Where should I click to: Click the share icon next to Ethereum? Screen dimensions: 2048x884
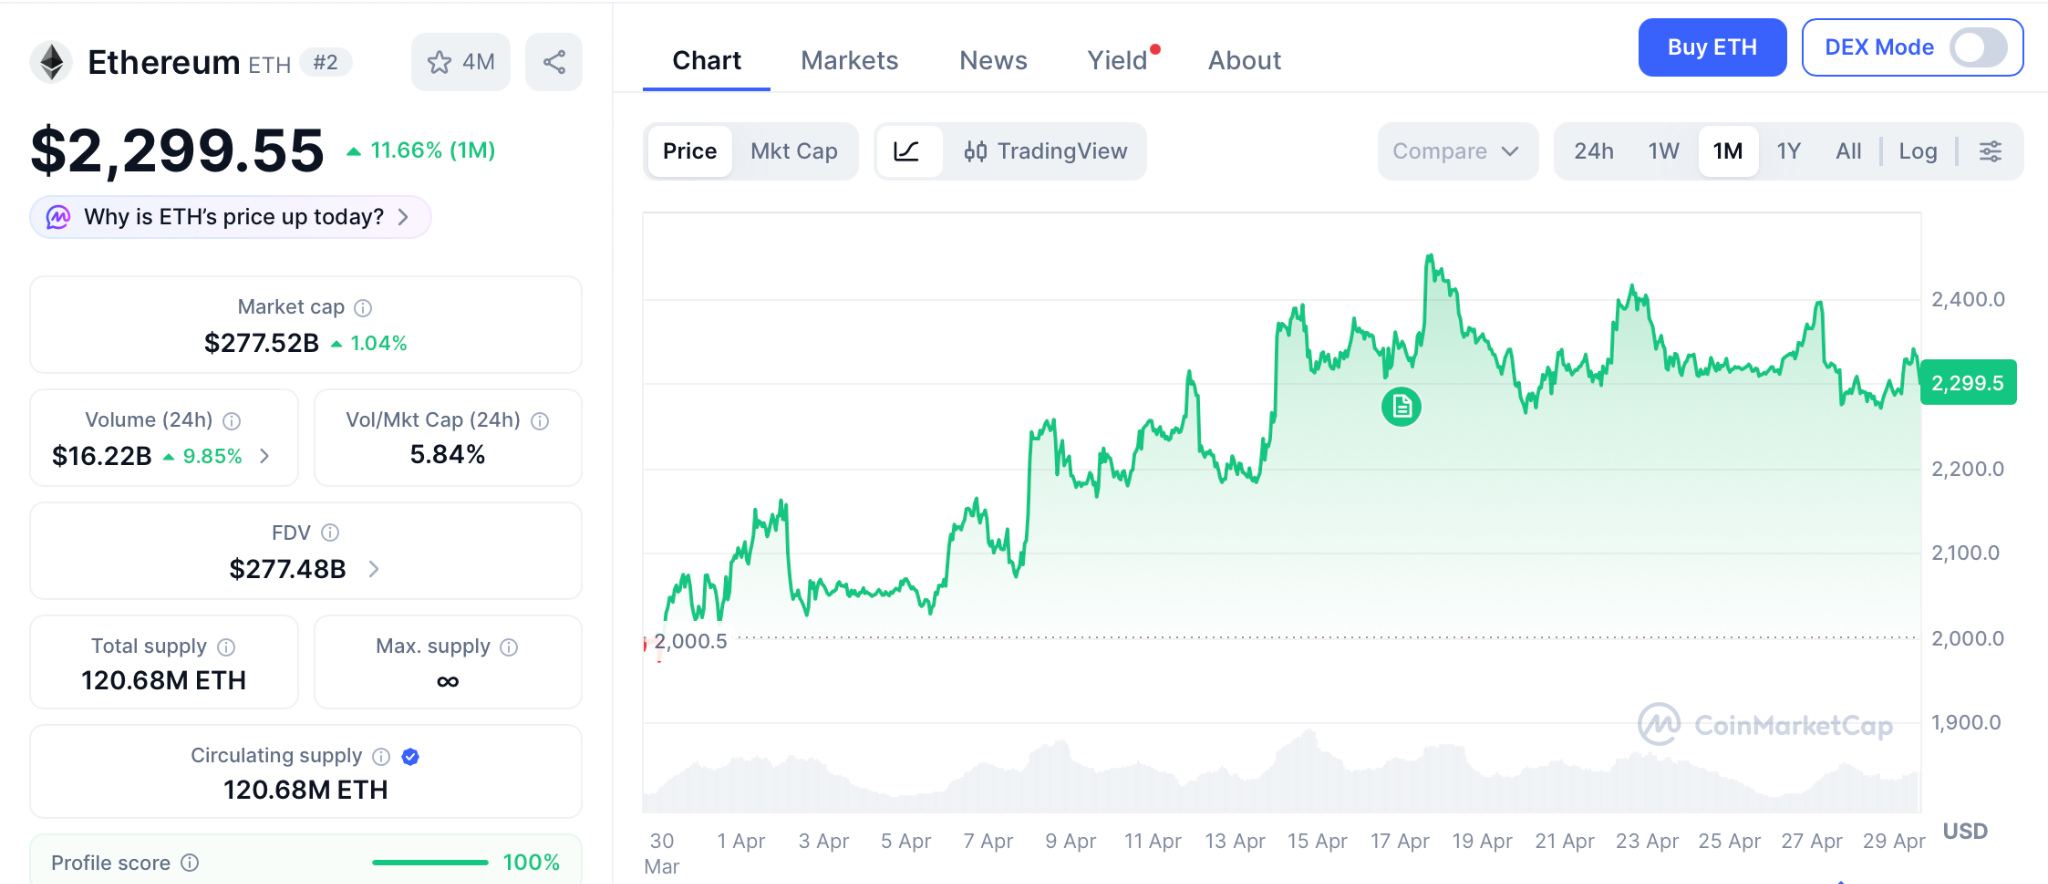tap(554, 62)
